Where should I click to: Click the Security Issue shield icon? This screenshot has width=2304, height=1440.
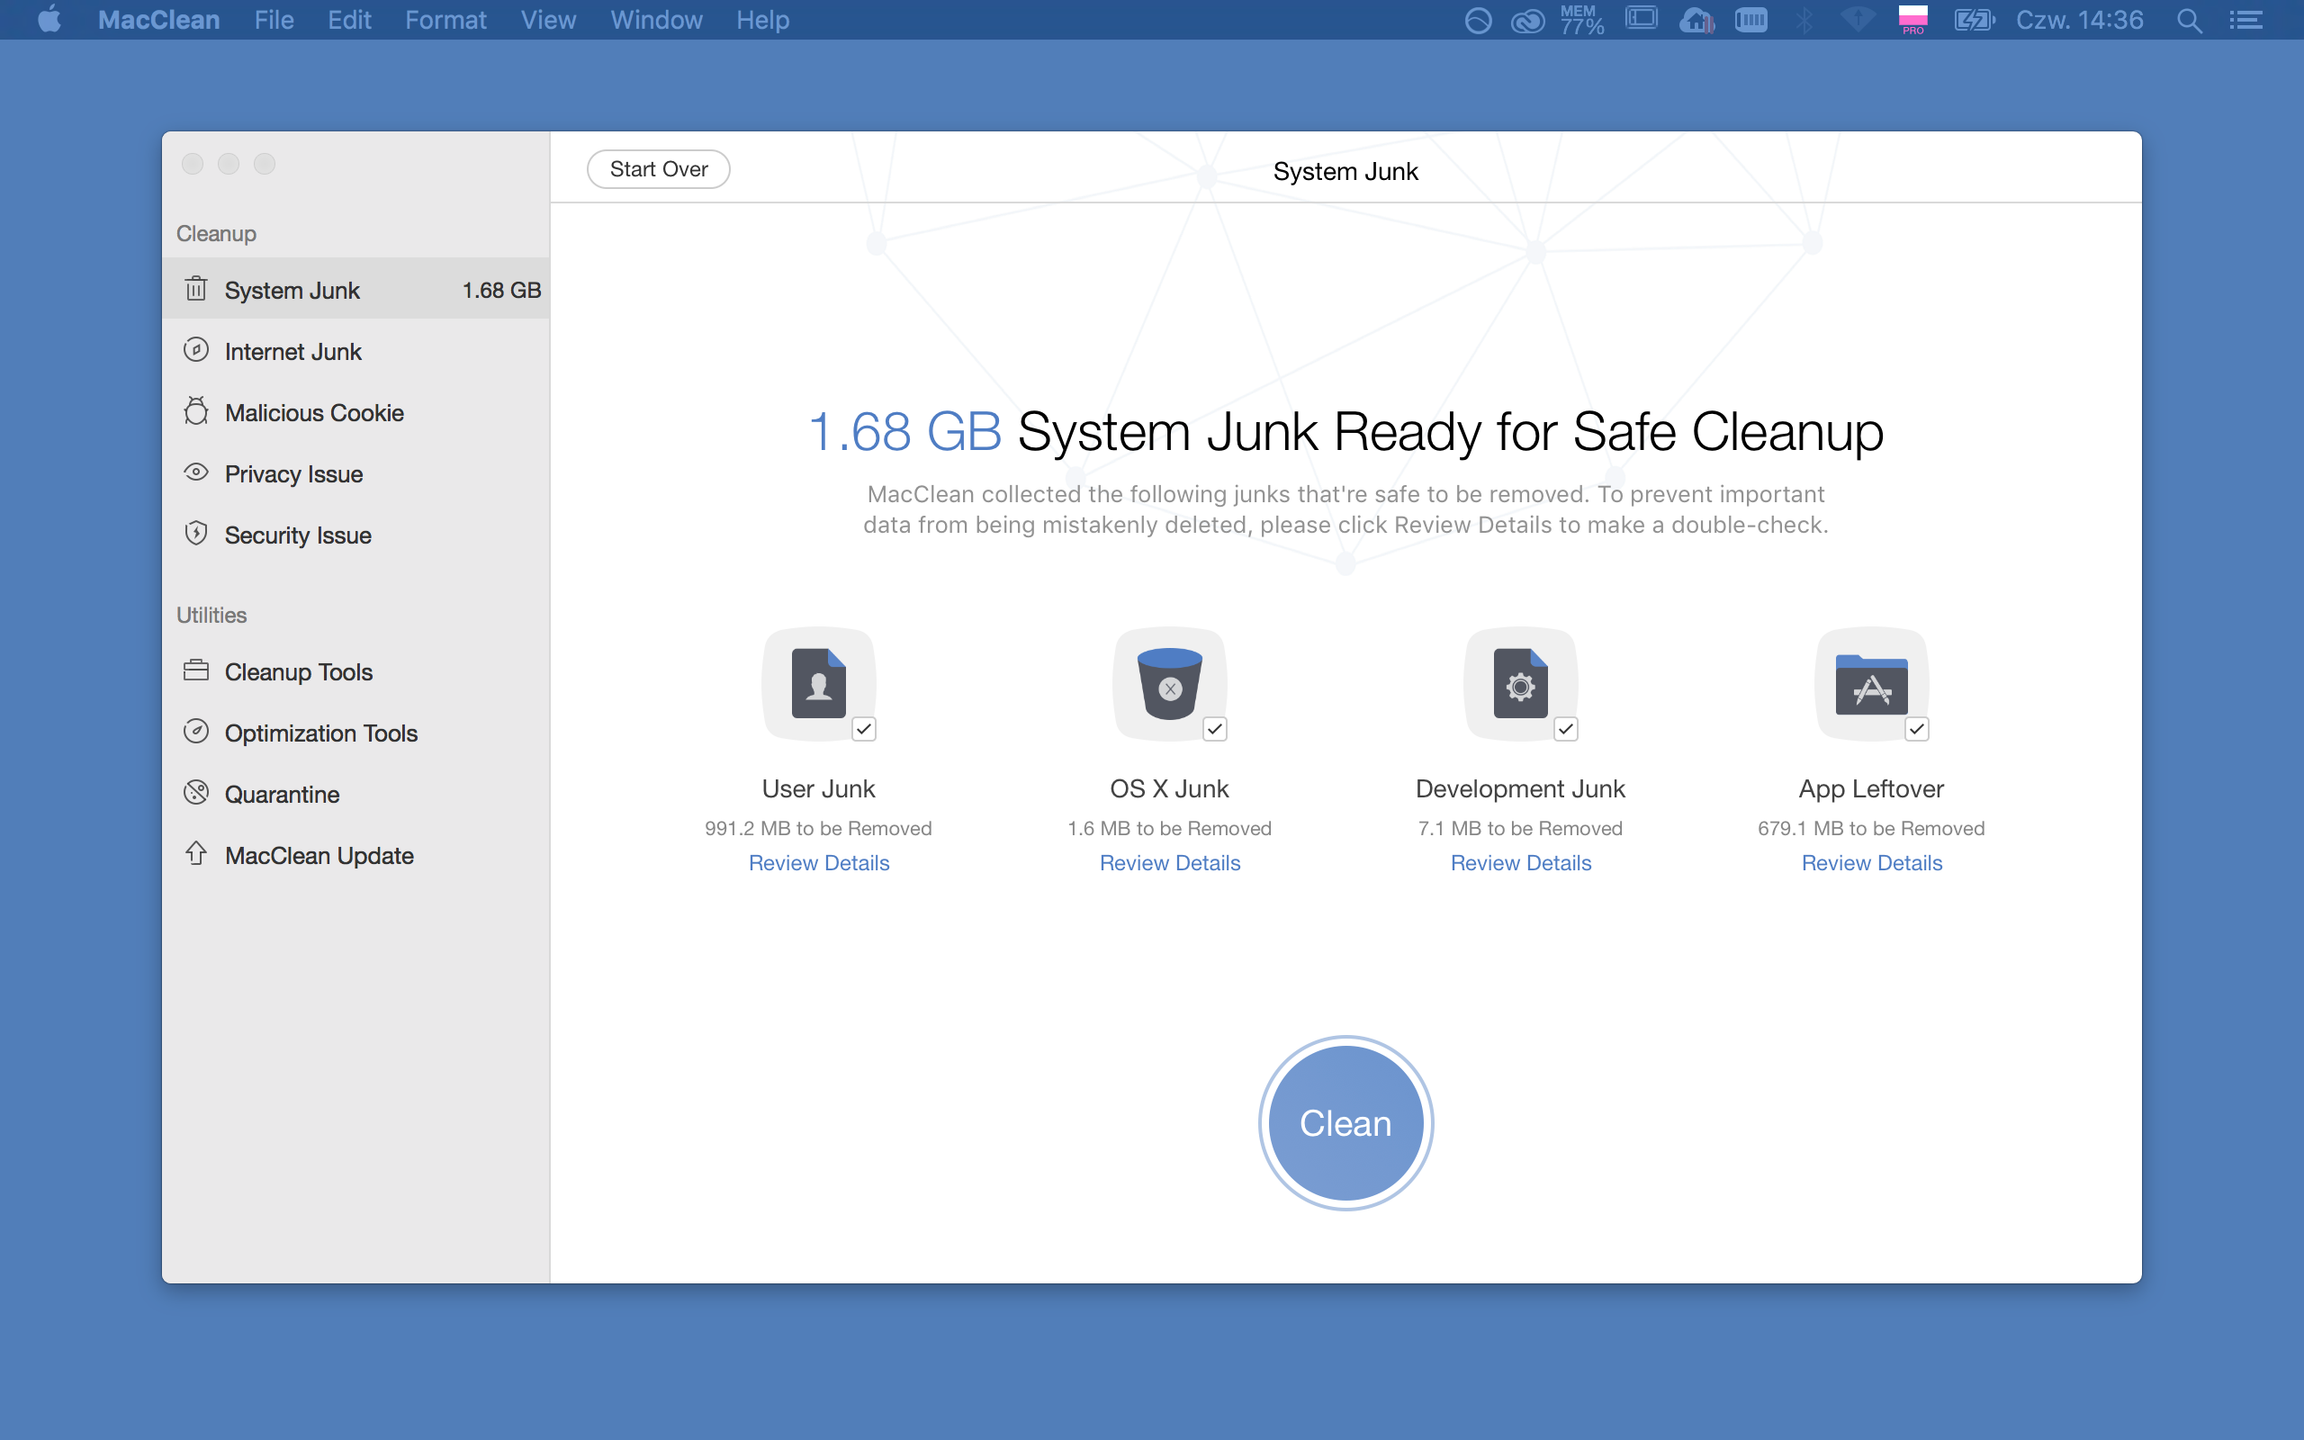click(196, 534)
